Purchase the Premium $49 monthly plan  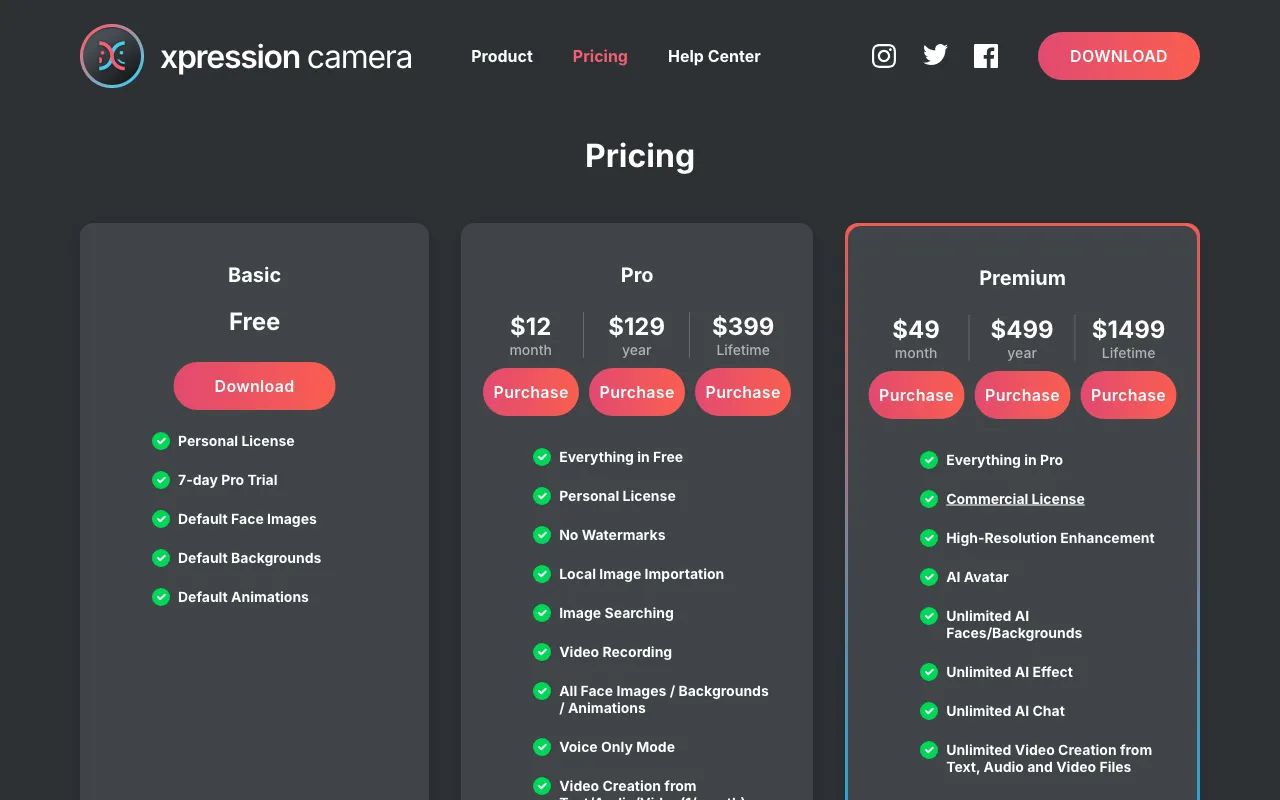tap(916, 395)
